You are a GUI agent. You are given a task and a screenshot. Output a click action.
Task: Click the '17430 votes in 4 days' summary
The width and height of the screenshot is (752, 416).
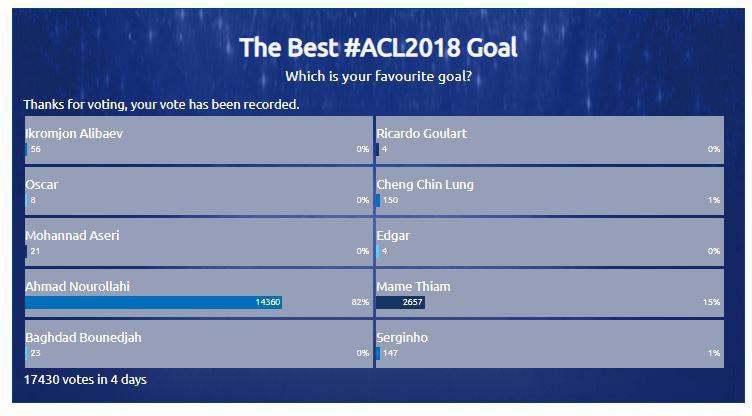(x=85, y=380)
